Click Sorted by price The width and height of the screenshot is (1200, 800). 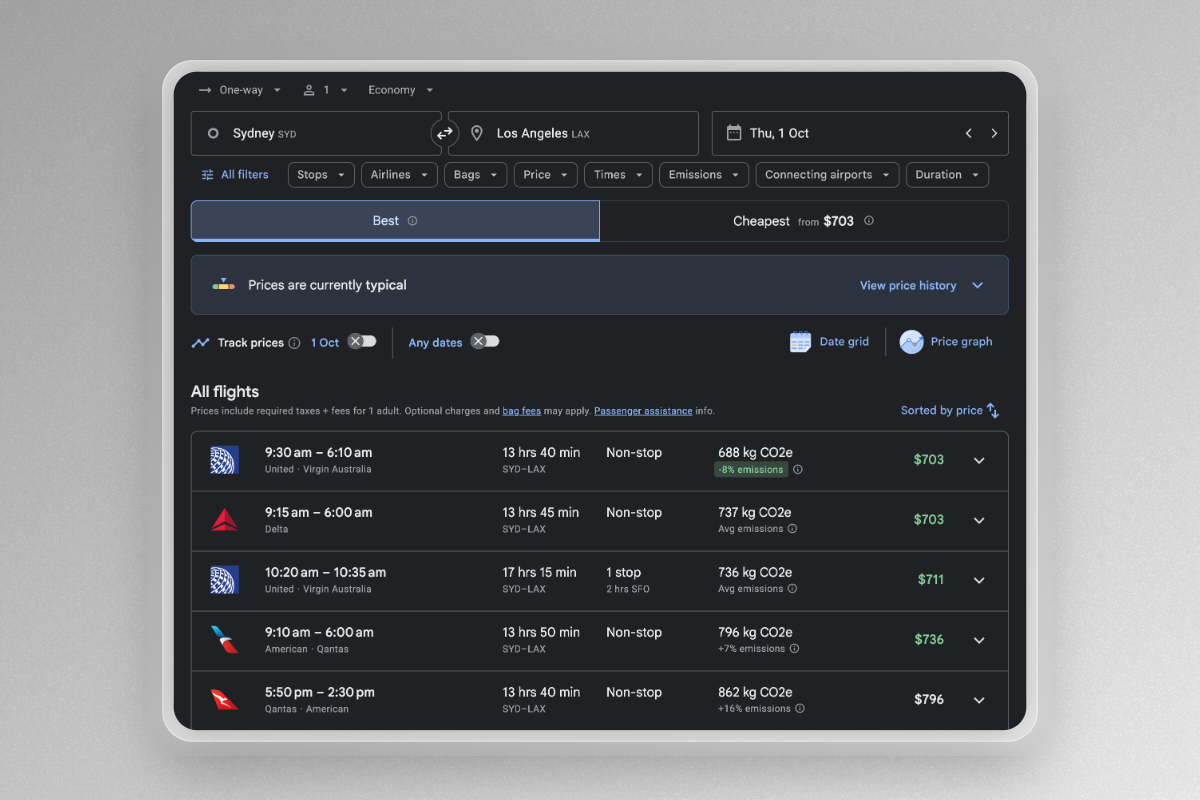pos(949,410)
